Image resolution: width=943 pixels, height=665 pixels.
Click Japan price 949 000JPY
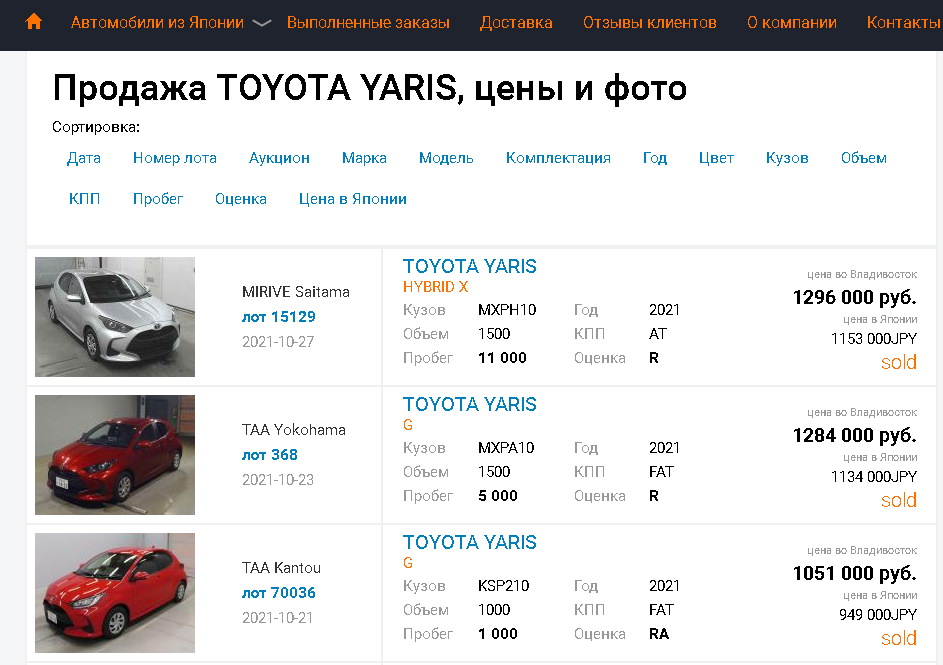click(878, 614)
